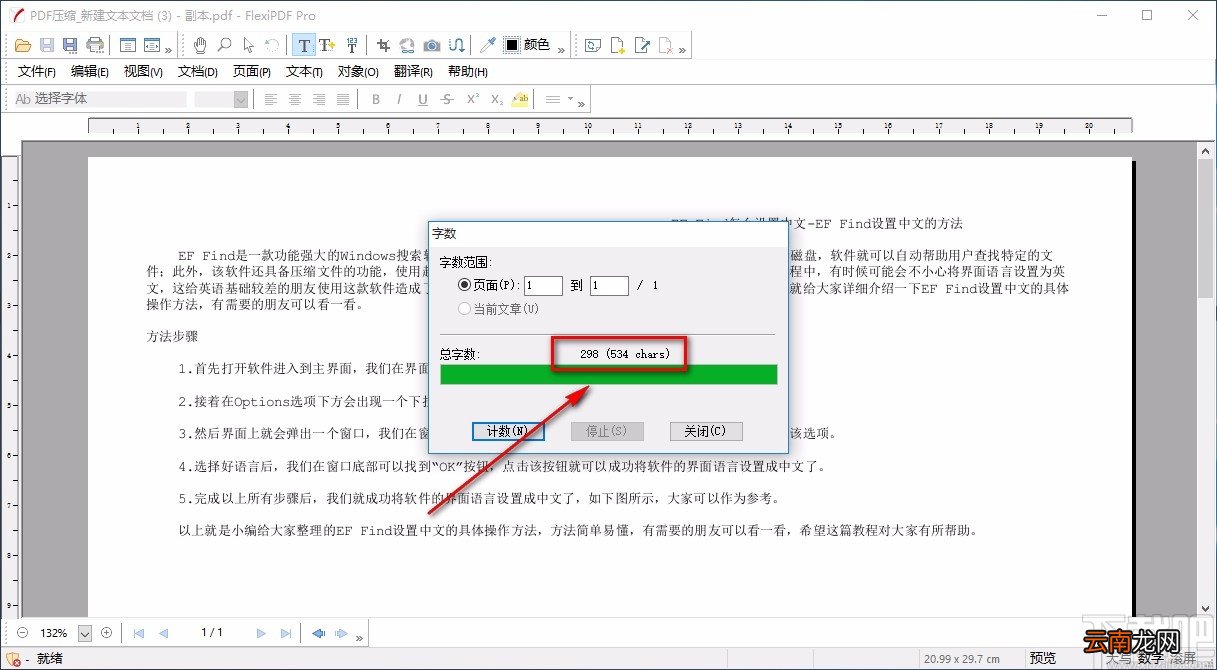Click the Insert new page icon
This screenshot has width=1217, height=670.
coord(618,45)
